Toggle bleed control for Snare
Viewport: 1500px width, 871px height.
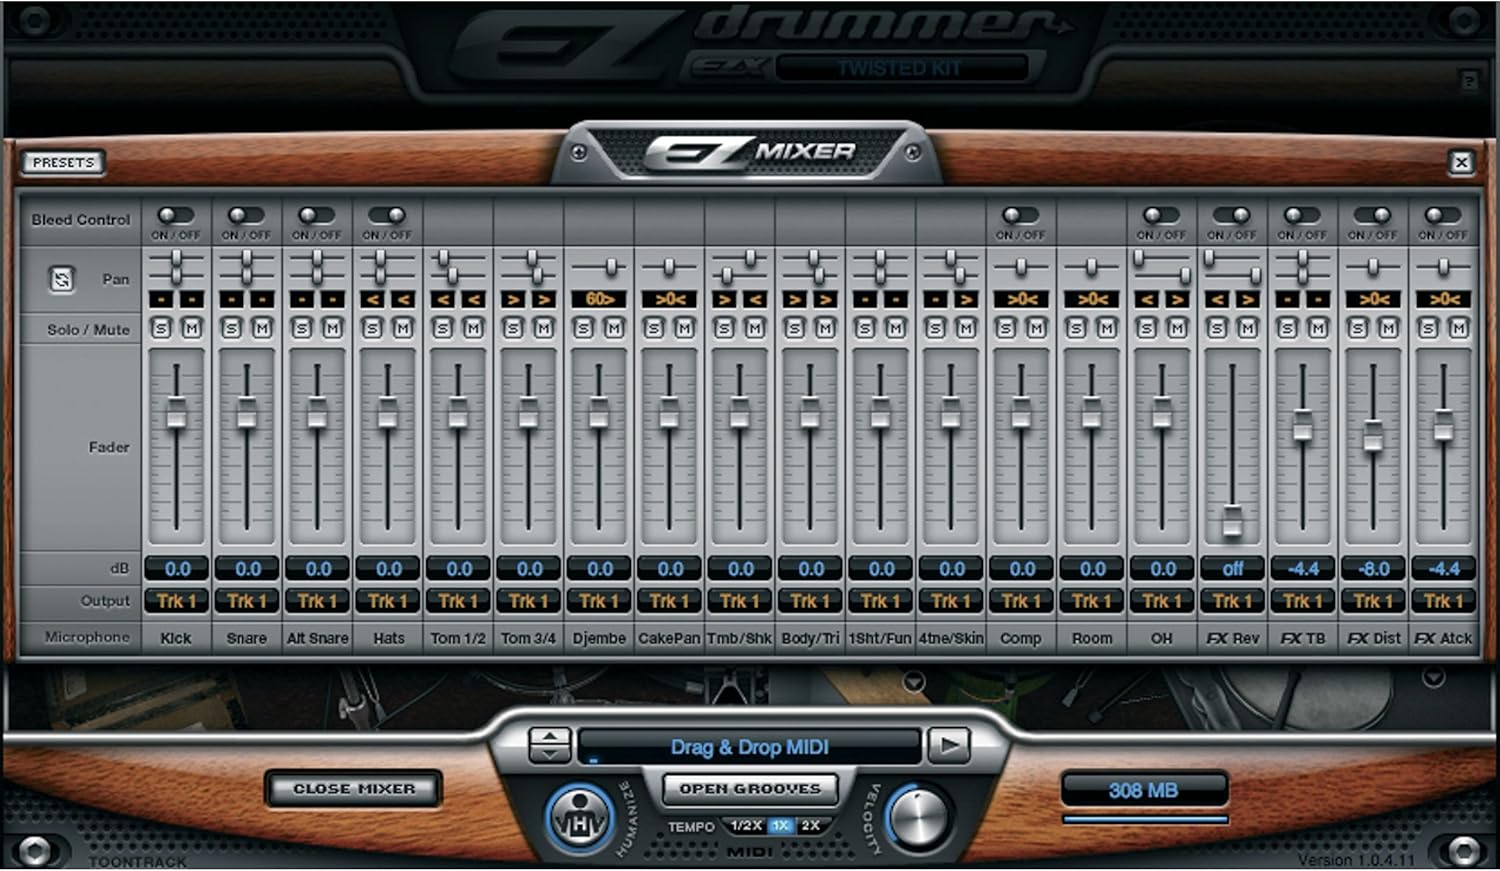coord(246,215)
